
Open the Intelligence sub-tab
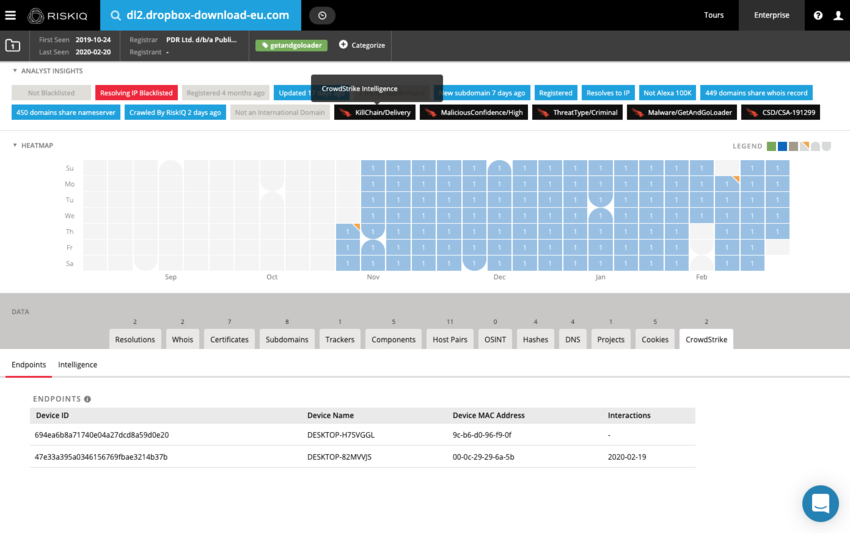point(78,365)
